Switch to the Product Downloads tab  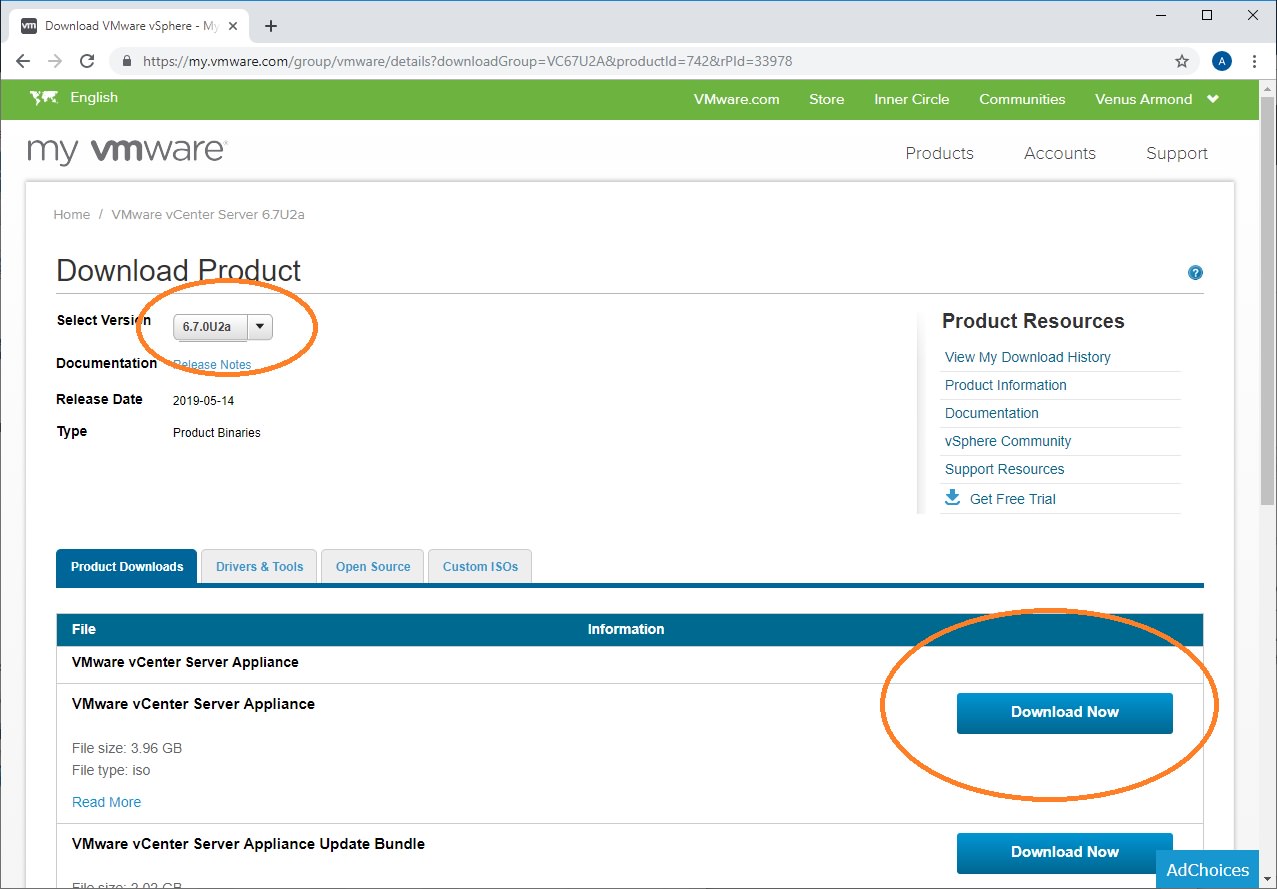tap(127, 566)
